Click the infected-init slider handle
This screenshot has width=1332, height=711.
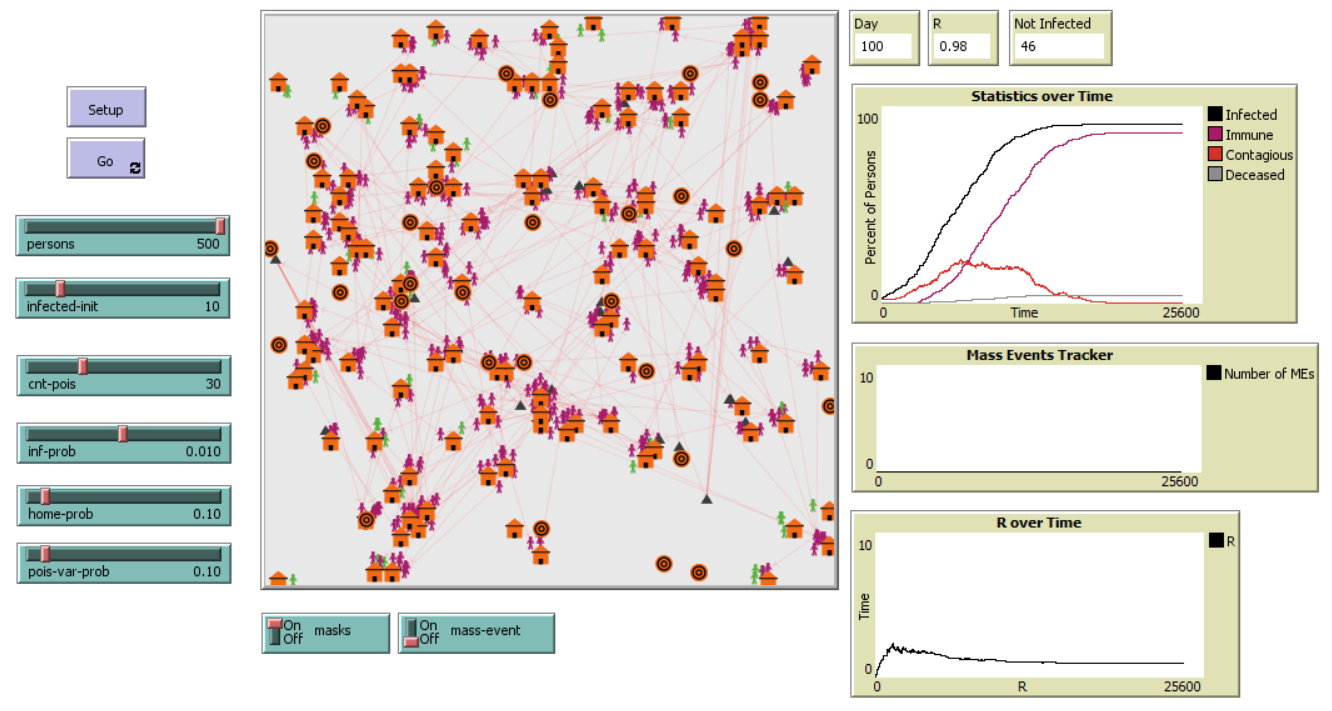tap(60, 289)
